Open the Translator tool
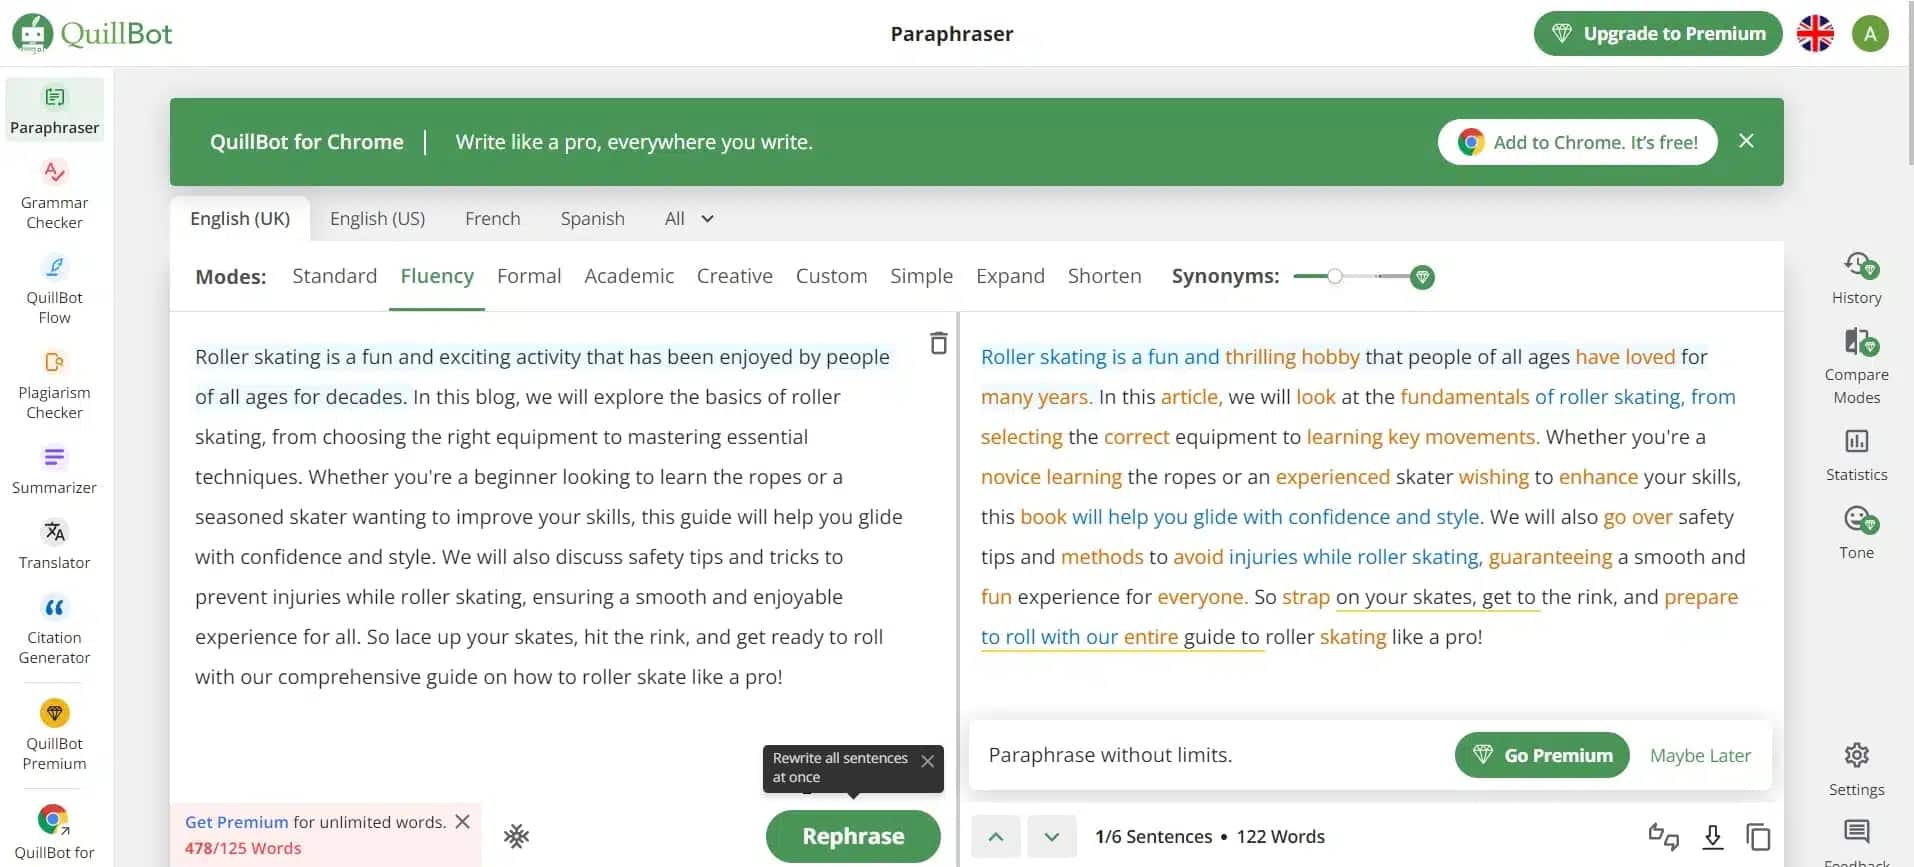 pos(54,545)
